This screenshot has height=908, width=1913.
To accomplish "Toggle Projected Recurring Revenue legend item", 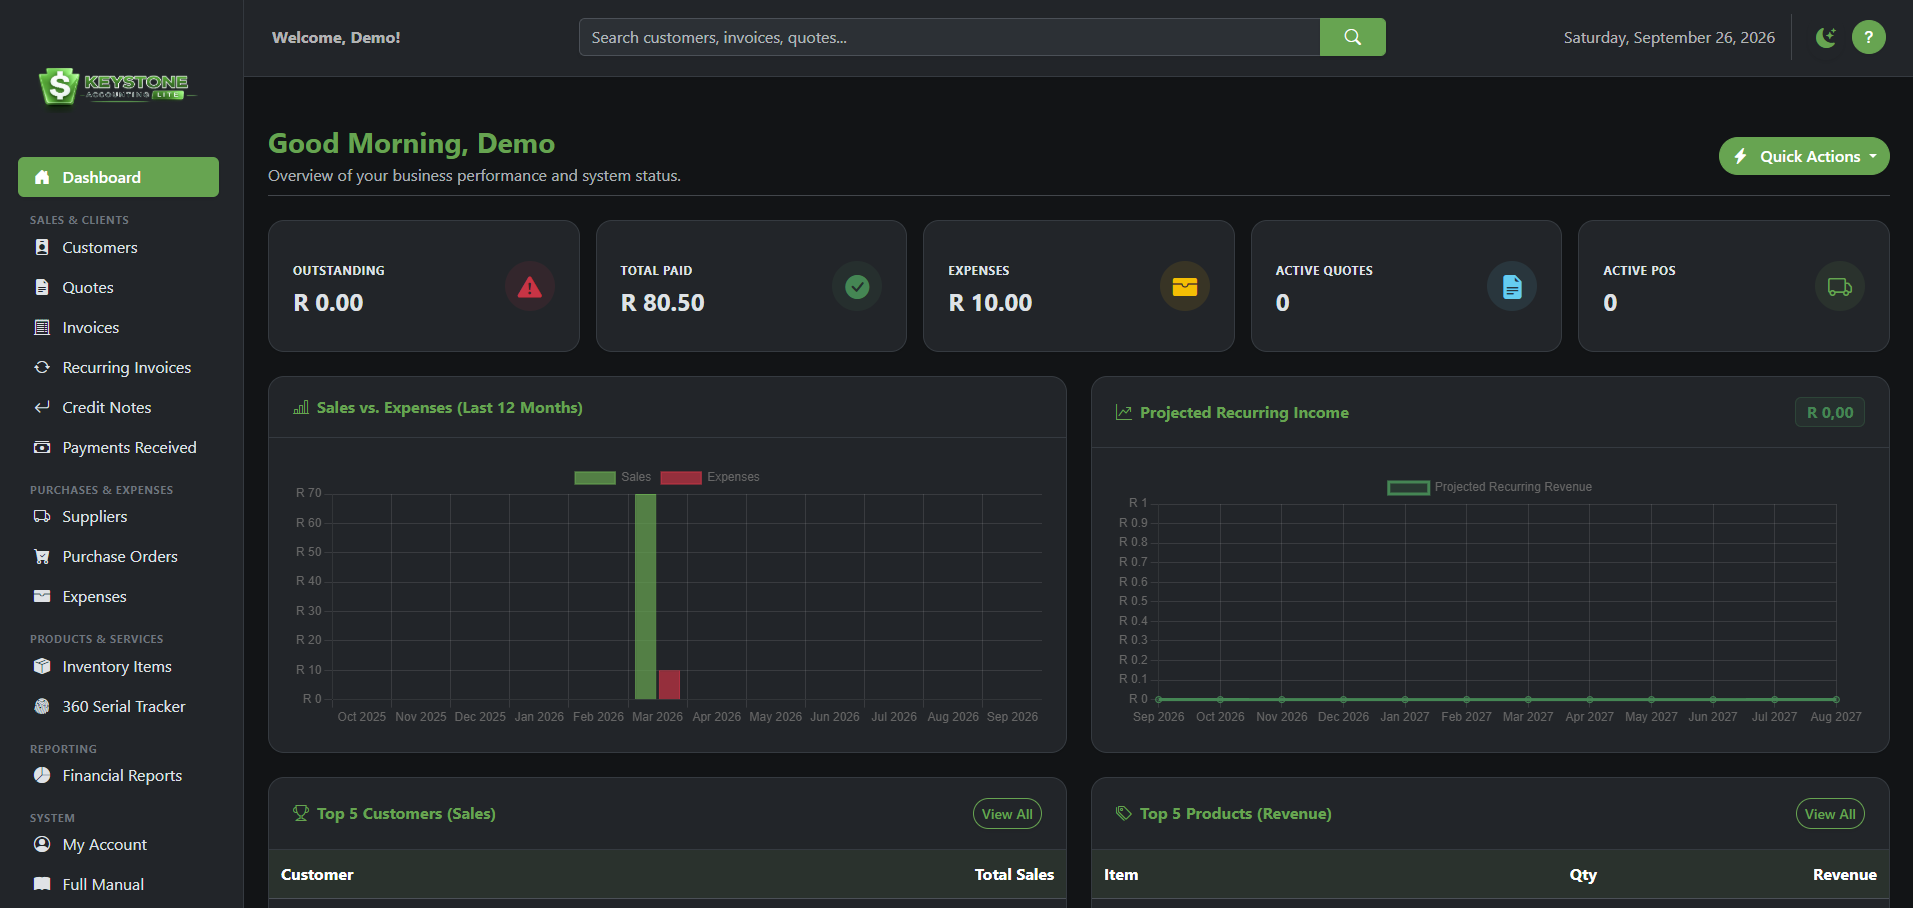I will click(x=1489, y=487).
